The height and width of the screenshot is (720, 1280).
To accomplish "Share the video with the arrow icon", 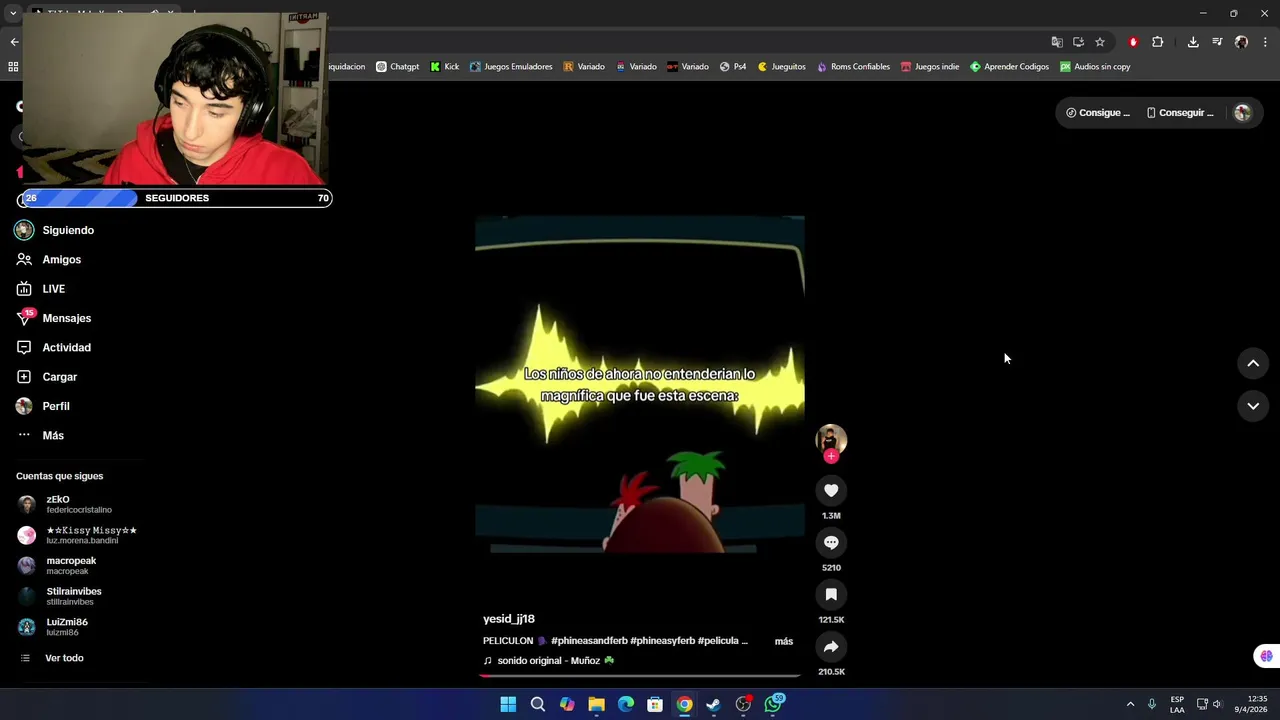I will click(831, 646).
